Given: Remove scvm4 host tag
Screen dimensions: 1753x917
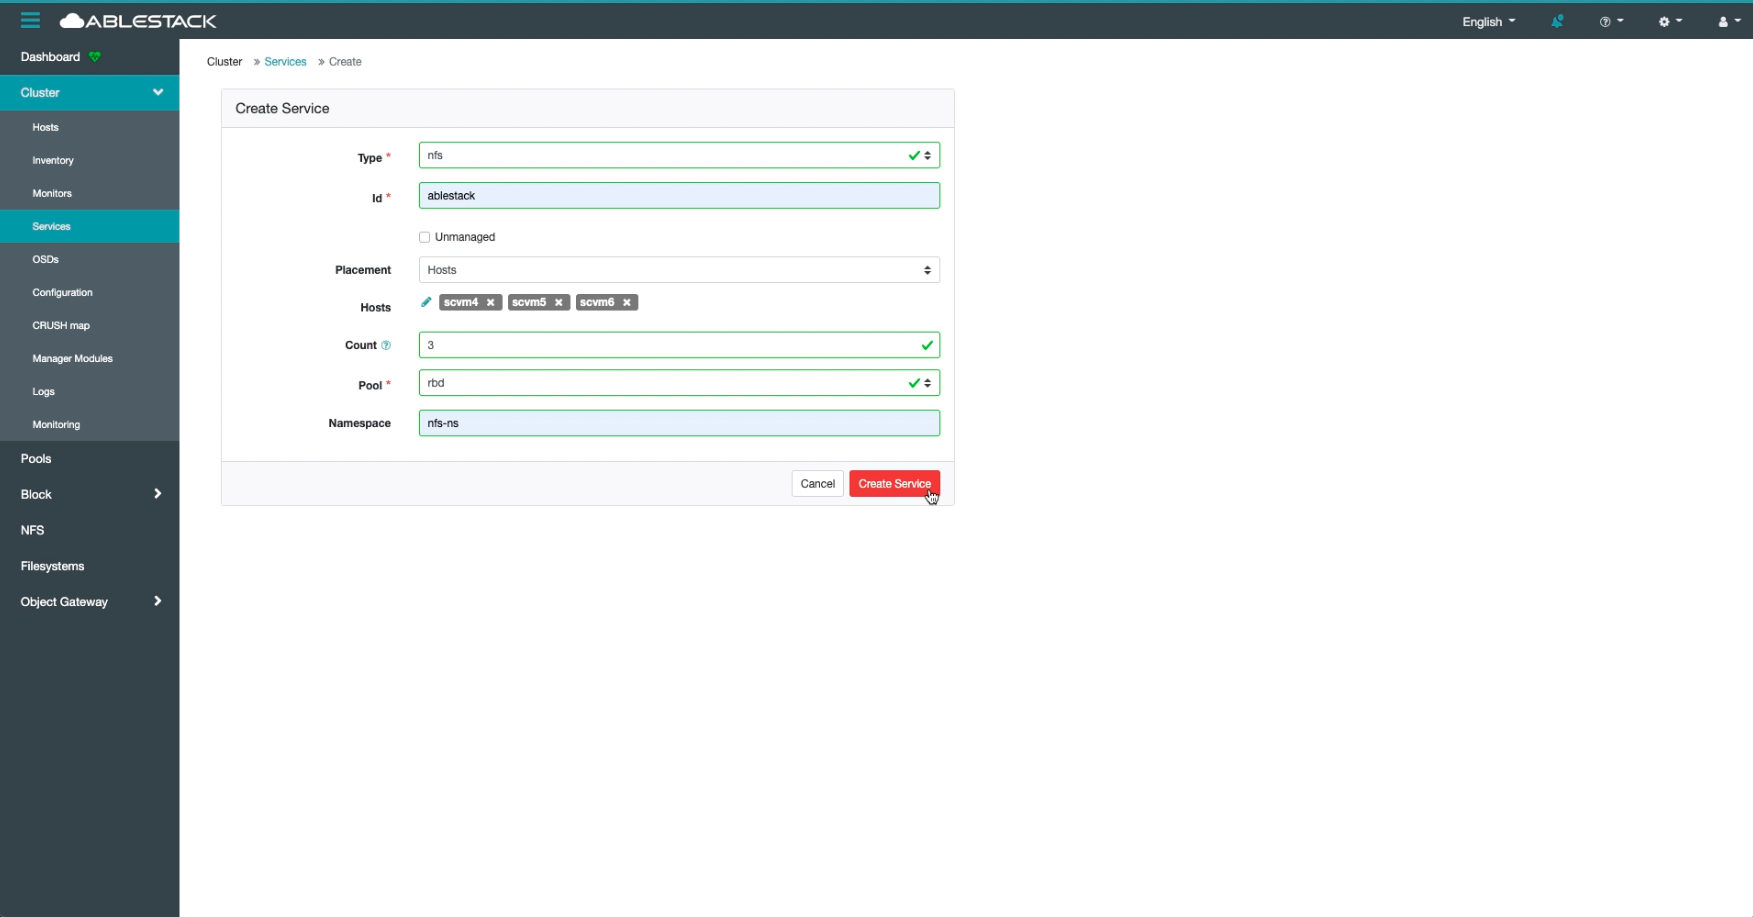Looking at the screenshot, I should (x=491, y=303).
